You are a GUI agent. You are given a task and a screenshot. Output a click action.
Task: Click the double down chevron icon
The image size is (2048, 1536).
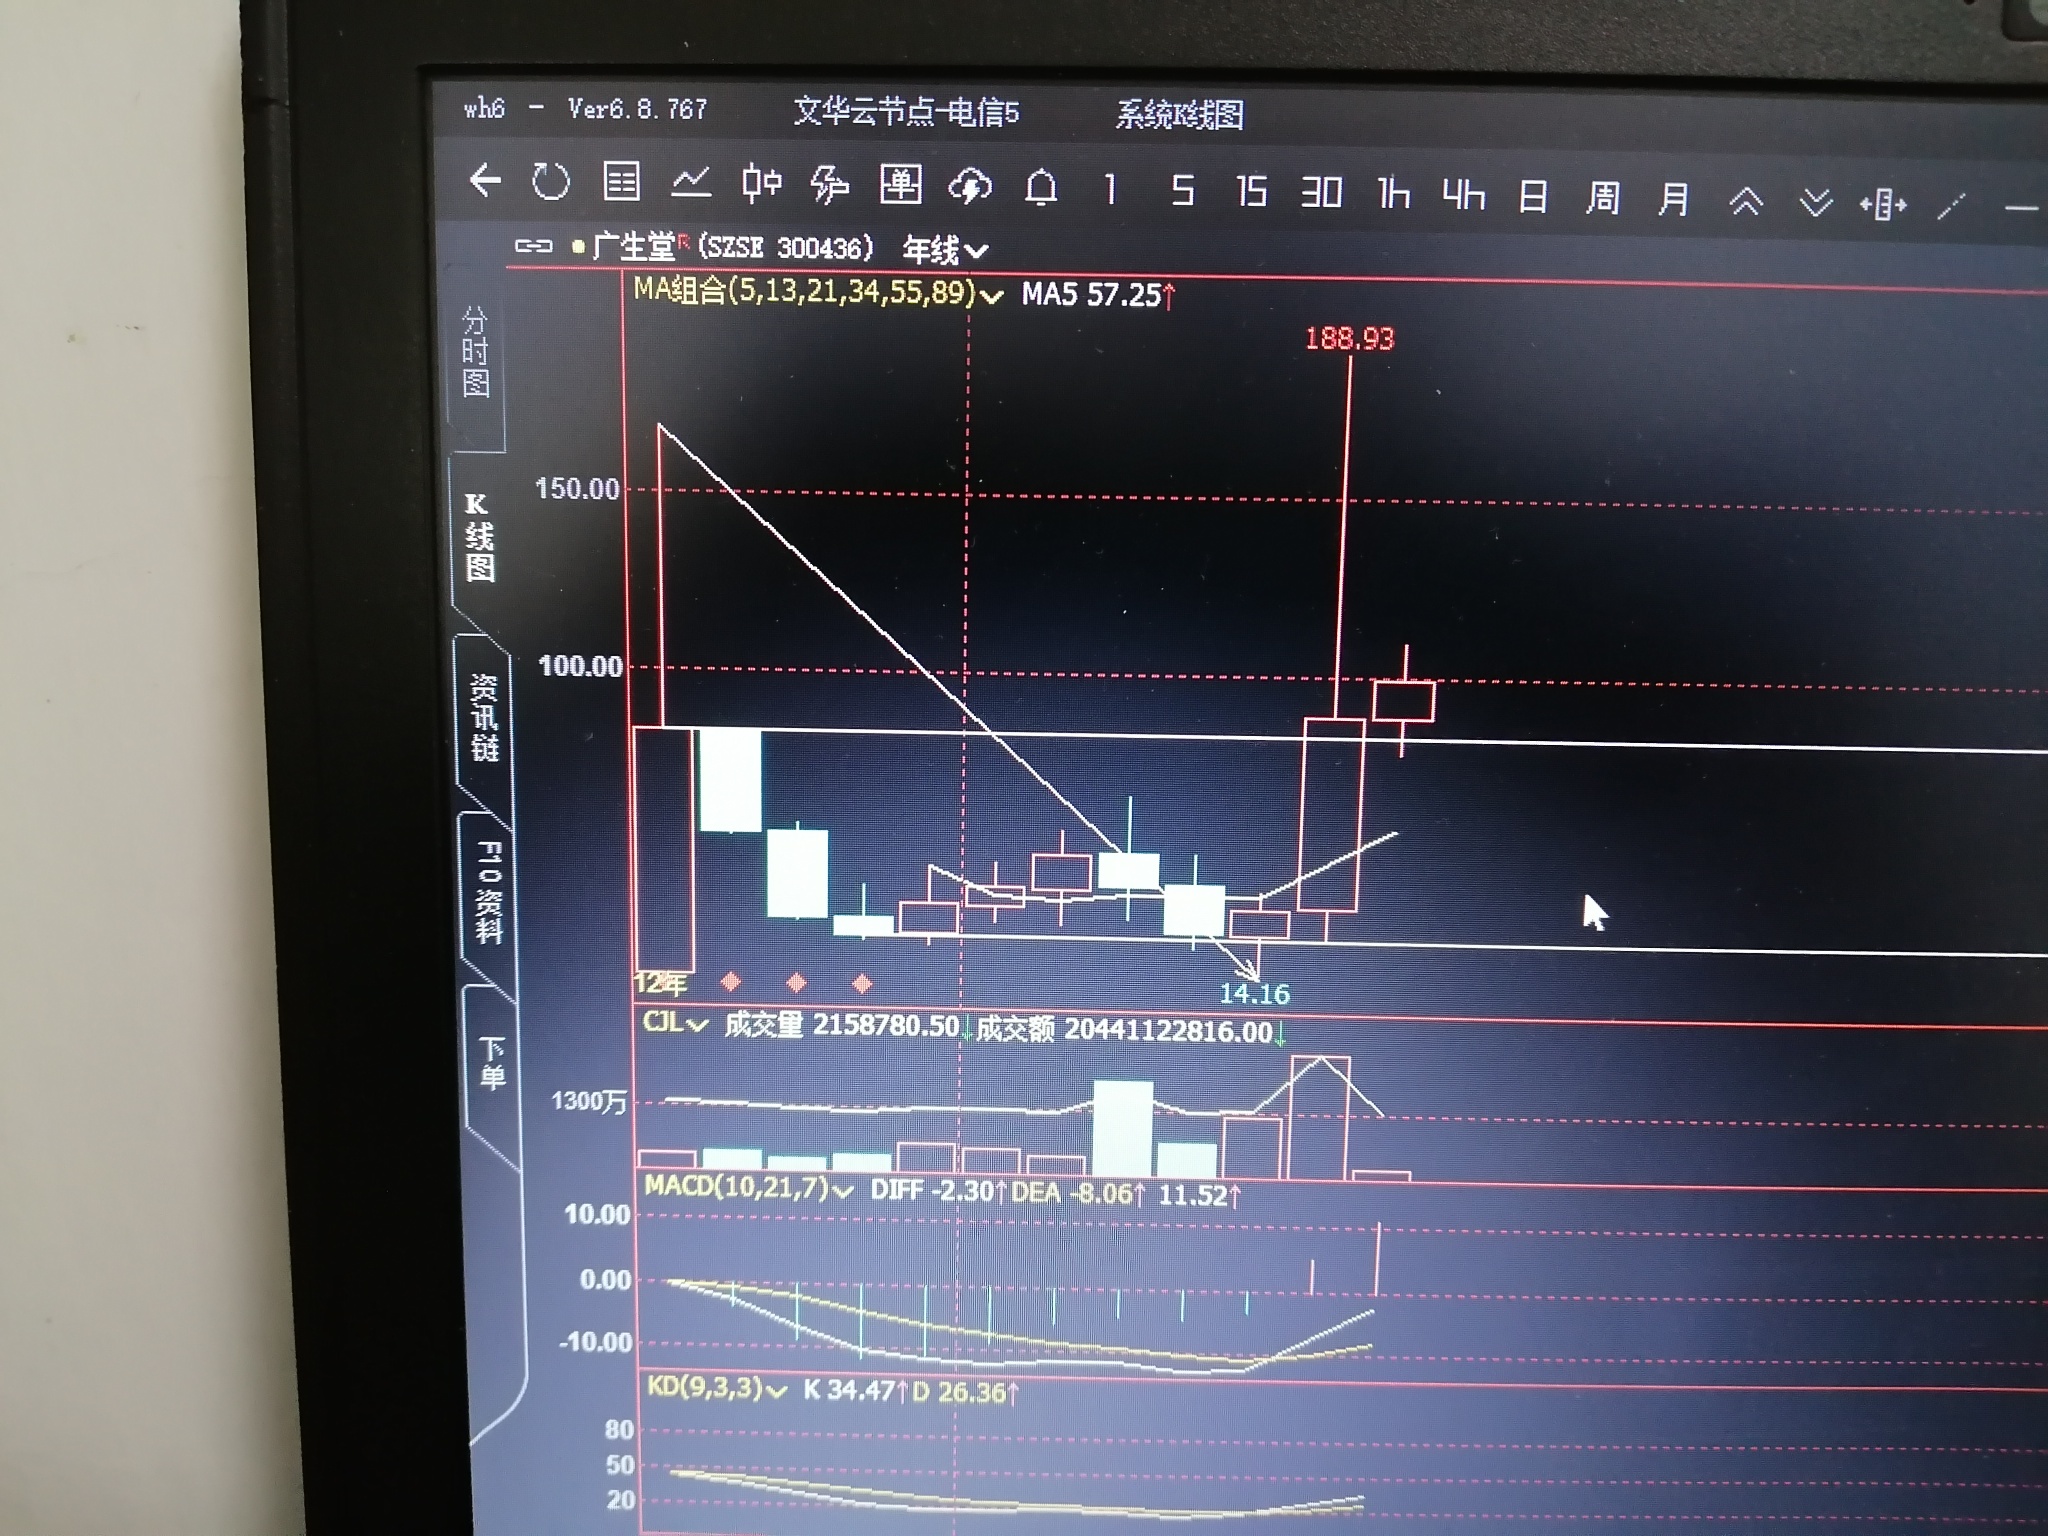click(x=1815, y=203)
